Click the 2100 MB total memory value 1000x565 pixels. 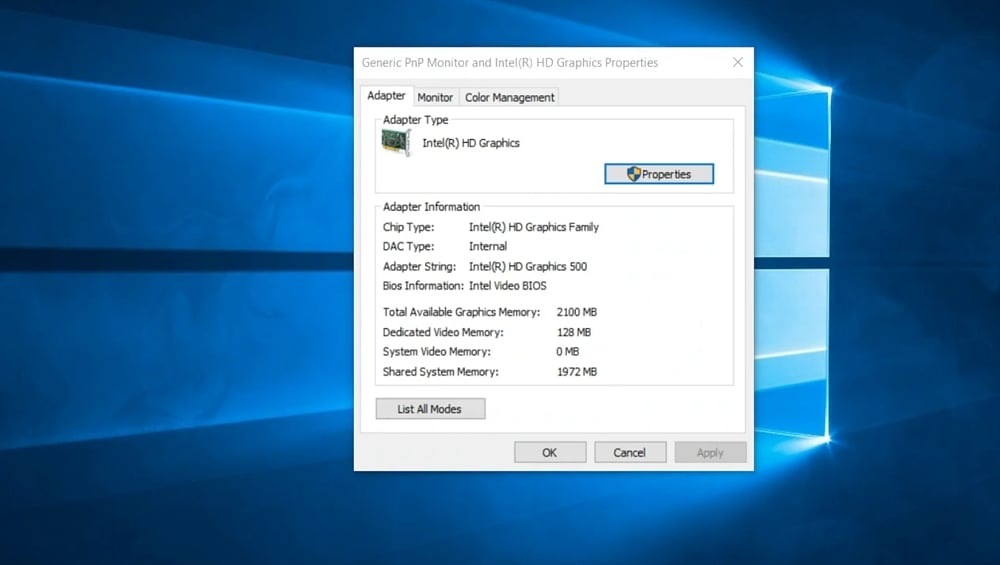[x=577, y=312]
